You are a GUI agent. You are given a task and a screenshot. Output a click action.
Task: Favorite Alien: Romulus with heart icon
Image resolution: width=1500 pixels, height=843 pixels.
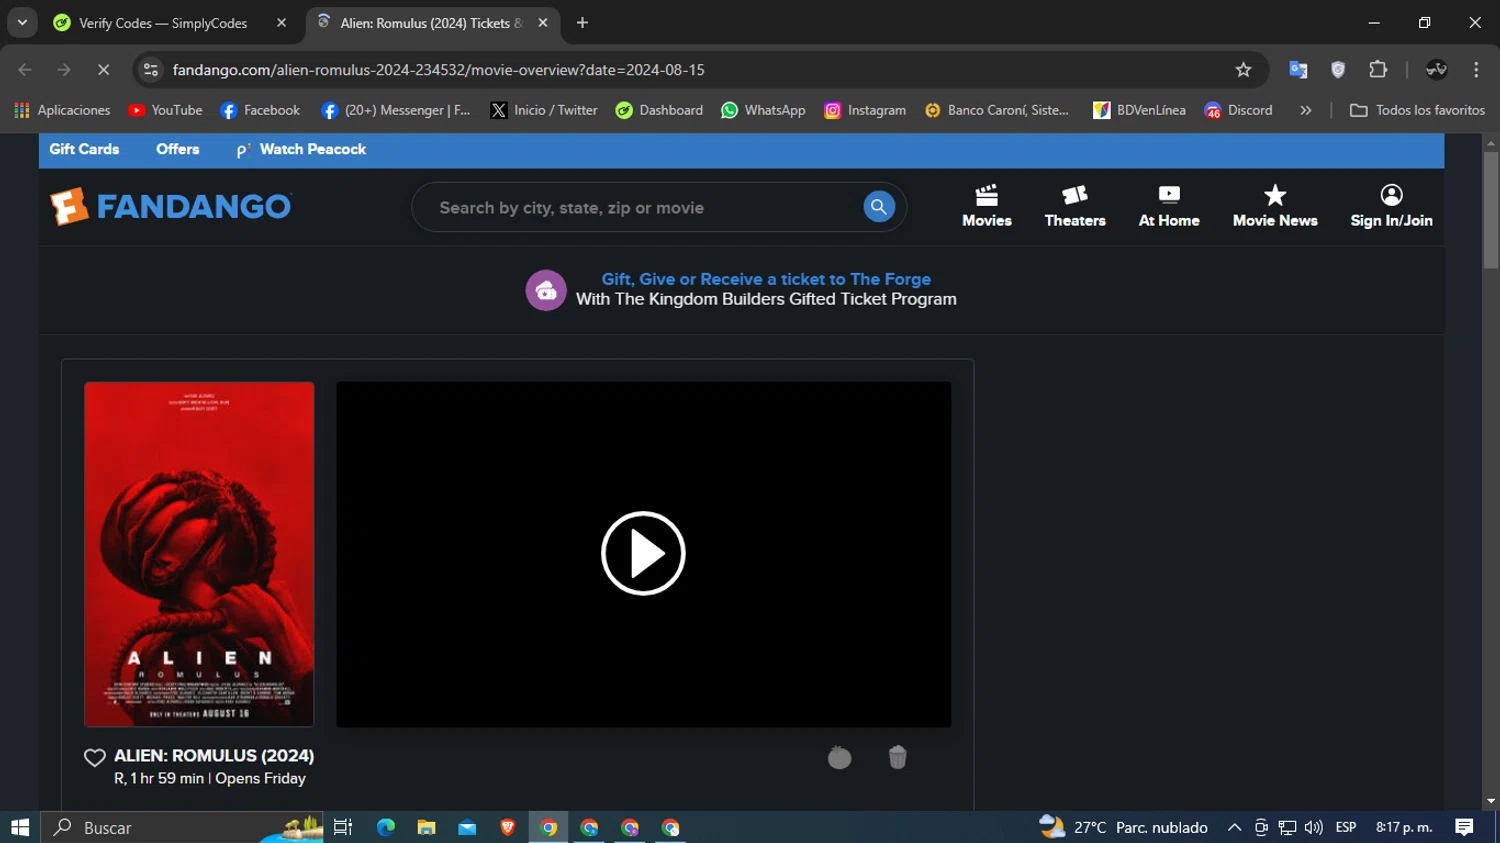[95, 758]
